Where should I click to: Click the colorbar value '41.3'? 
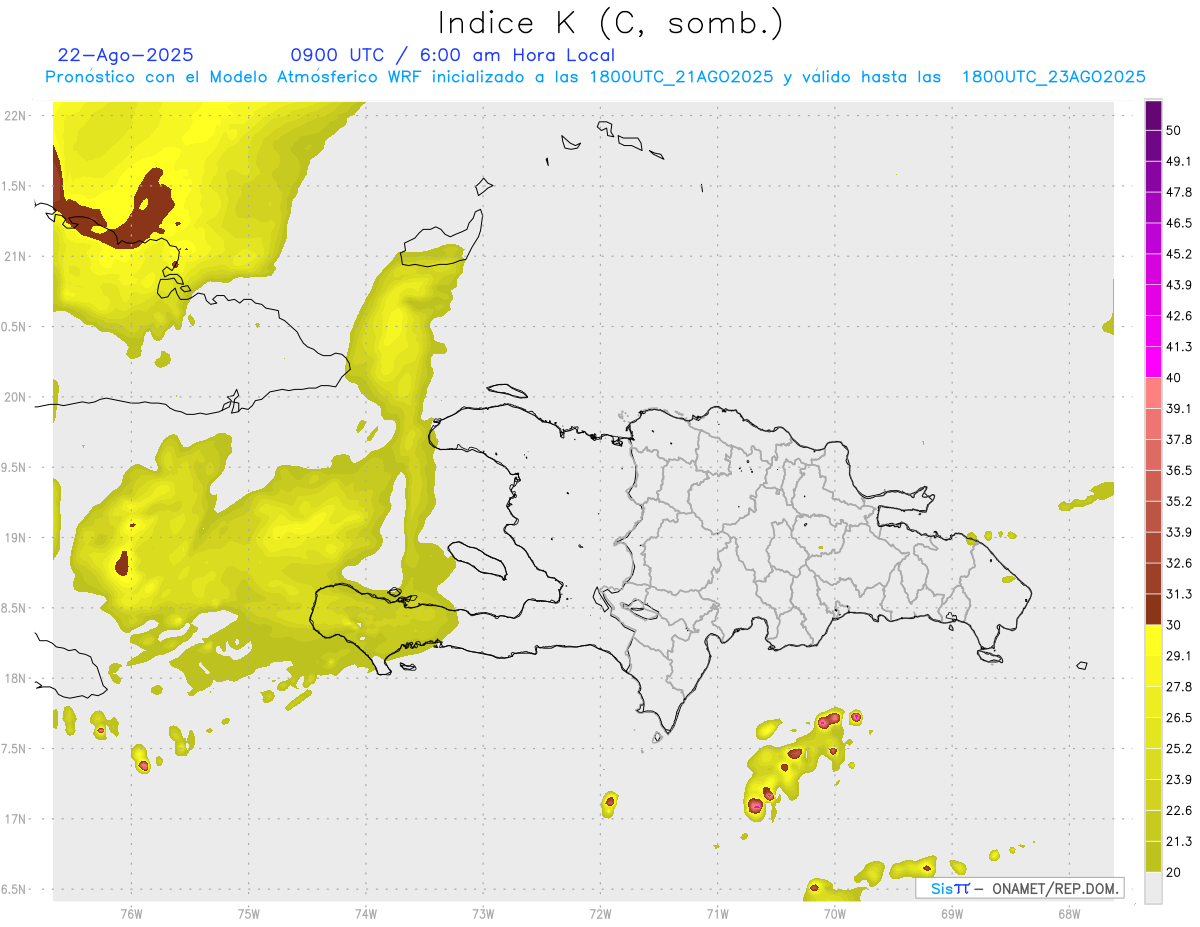[1179, 347]
